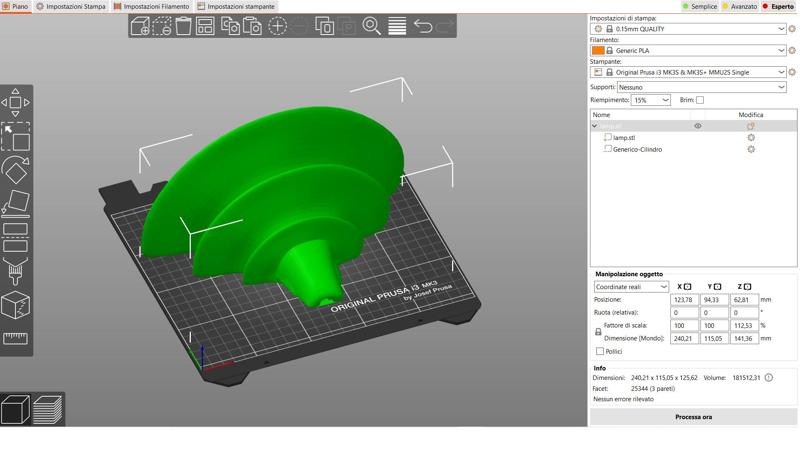Click the Arrange objects icon
Viewport: 800px width, 450px height.
(205, 27)
